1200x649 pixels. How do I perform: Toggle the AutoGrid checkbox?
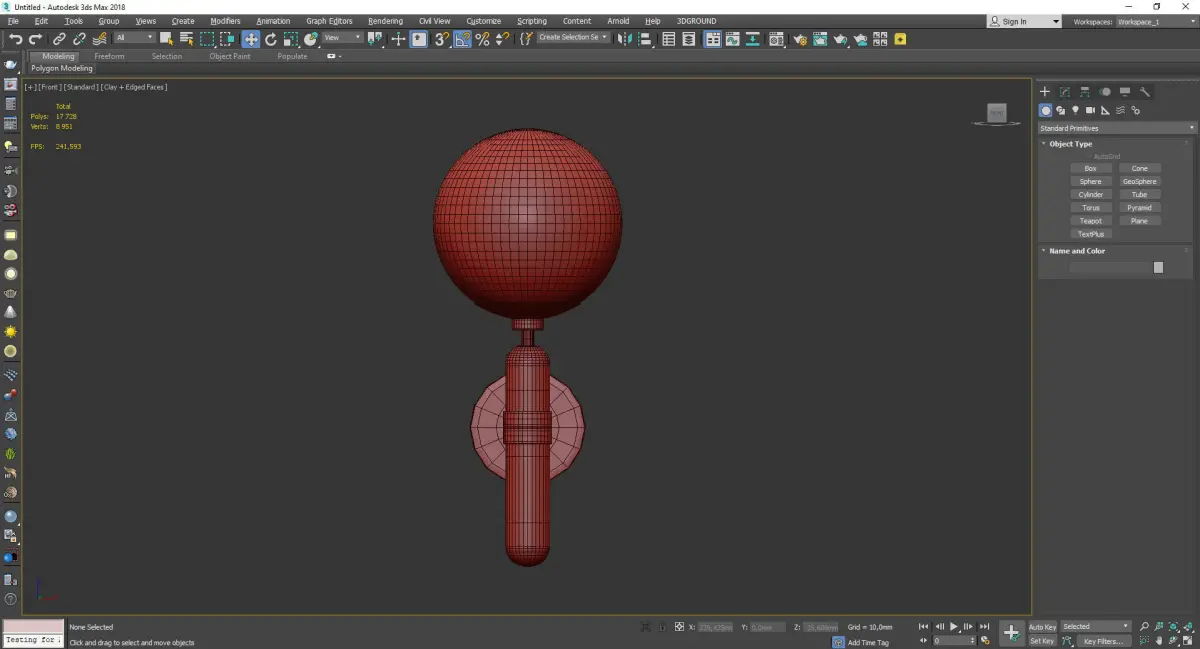point(1107,157)
